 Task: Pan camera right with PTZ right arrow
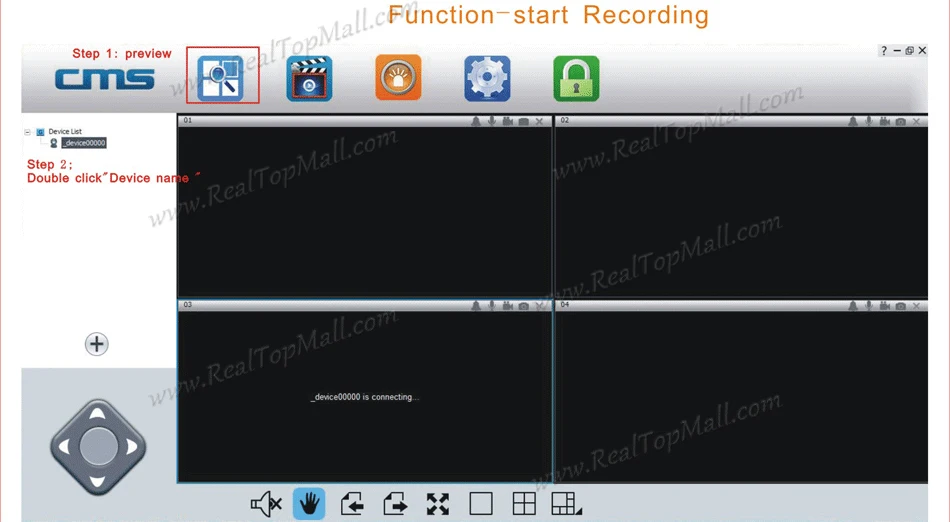(x=131, y=448)
